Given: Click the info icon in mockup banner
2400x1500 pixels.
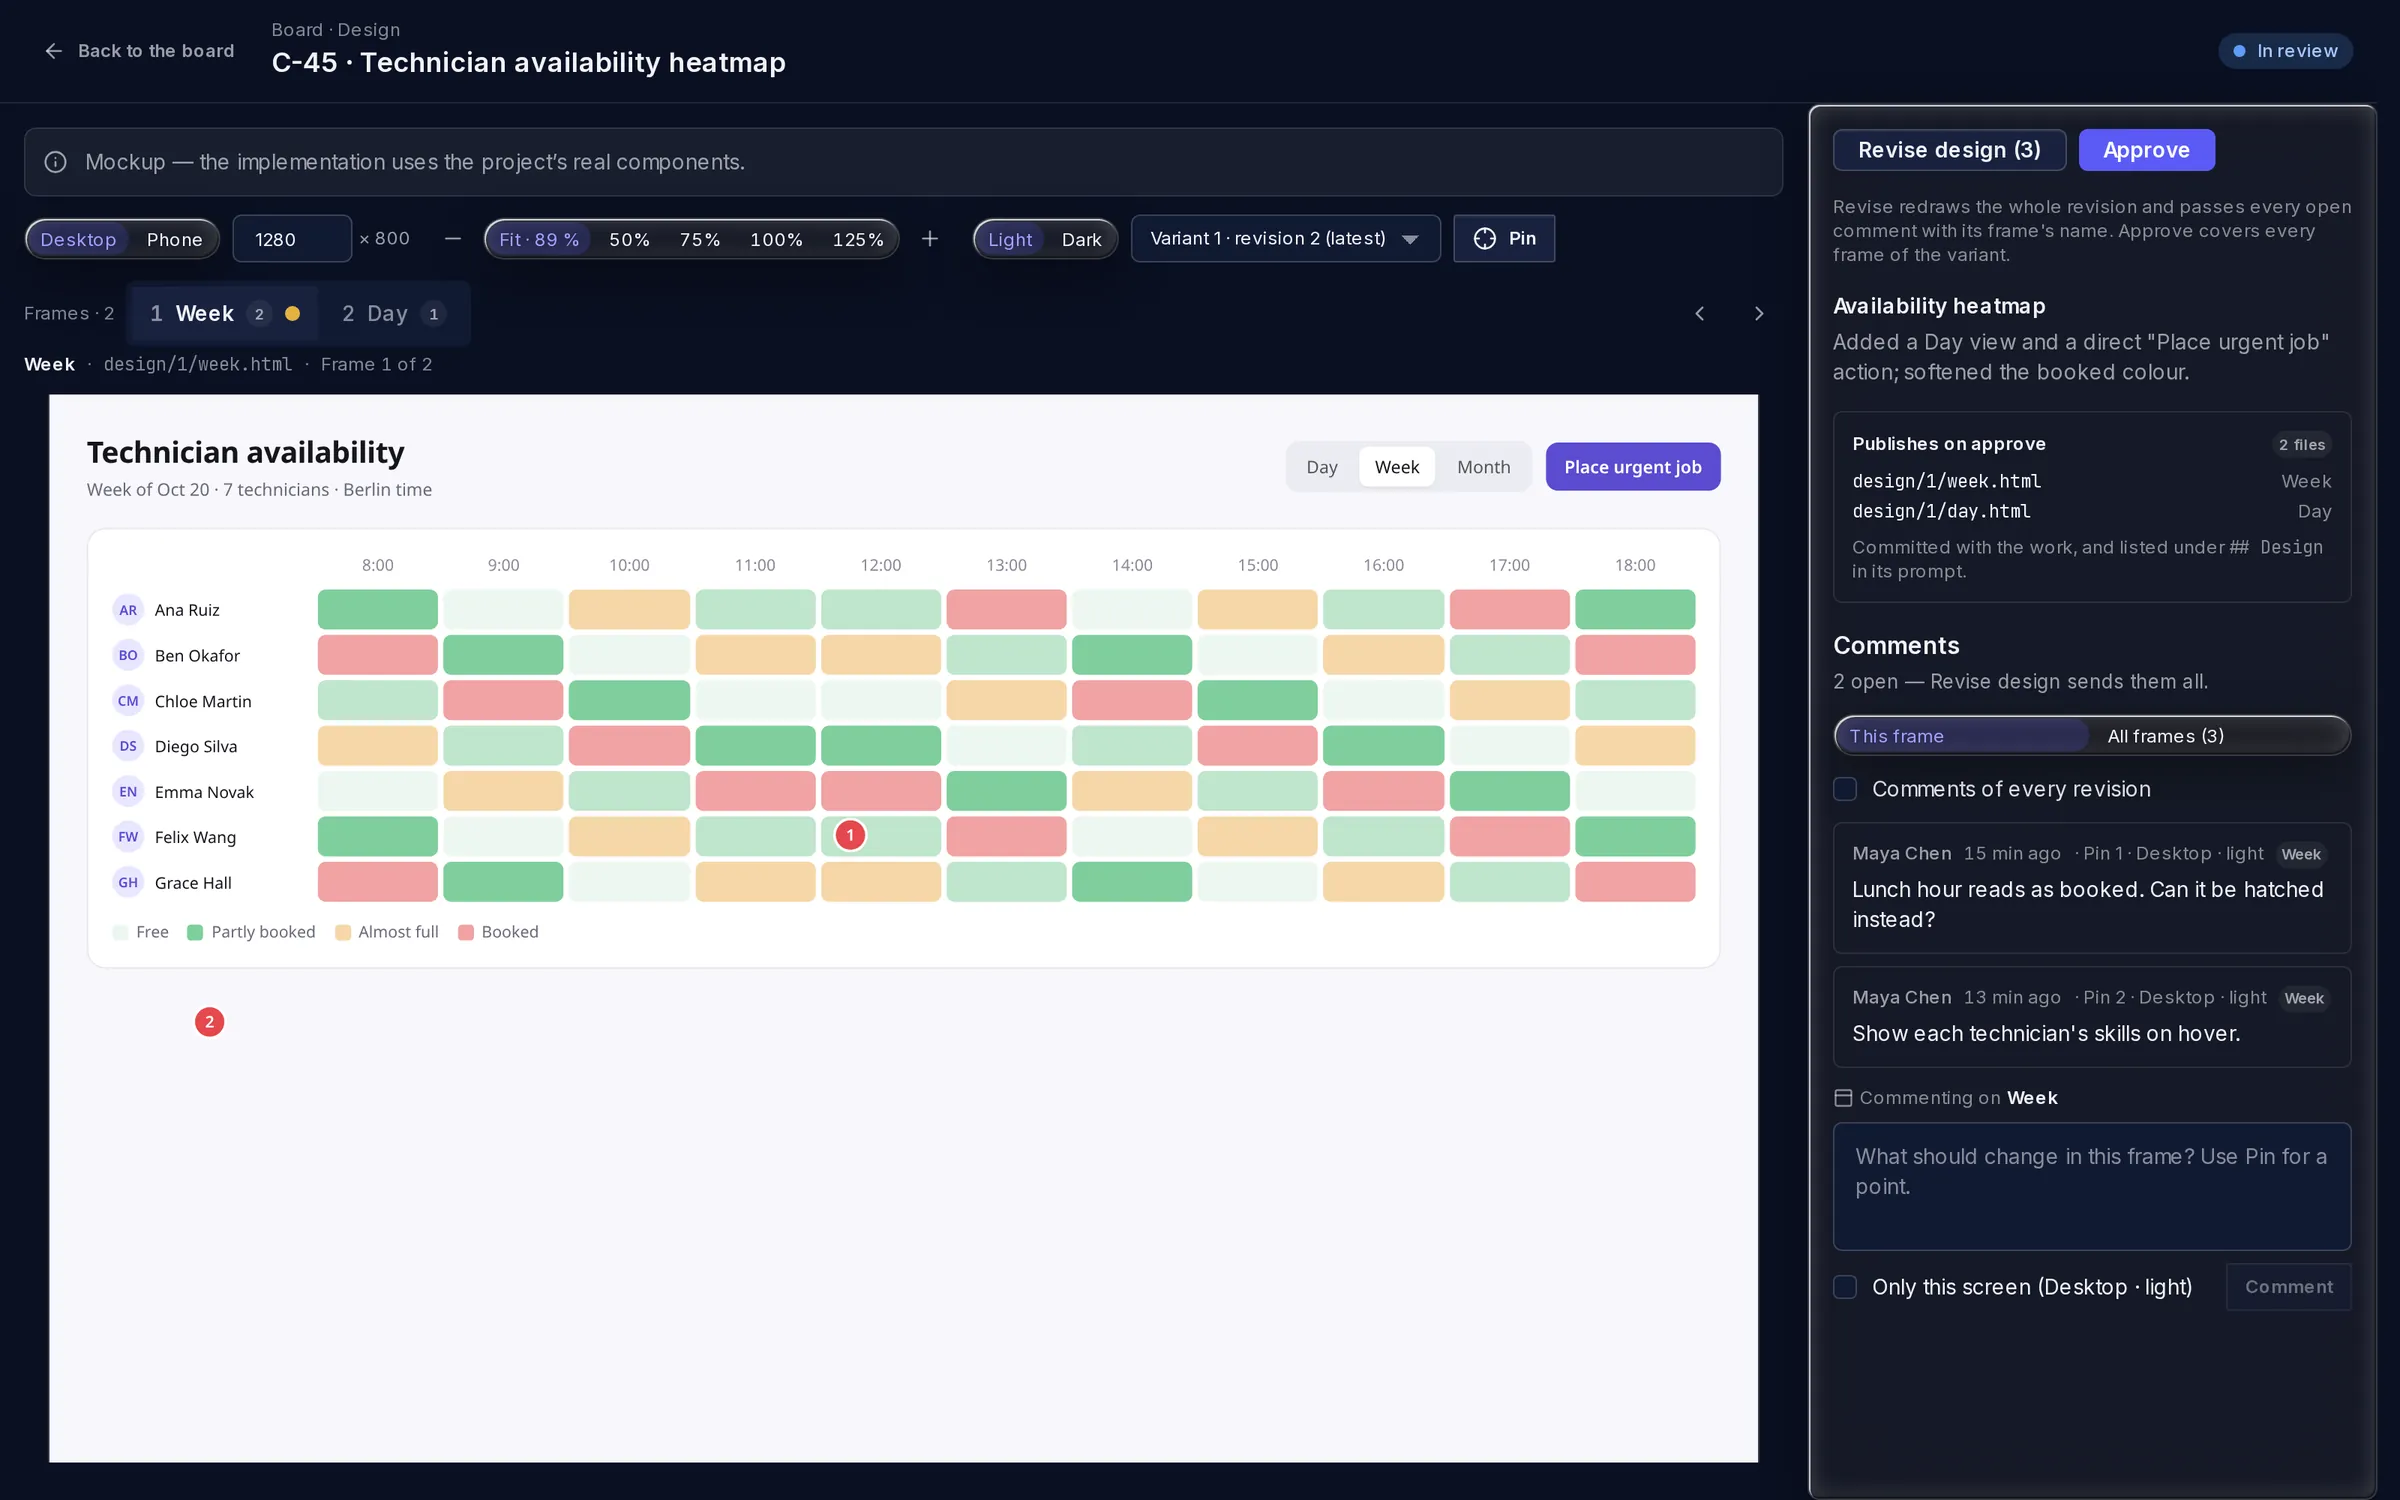Looking at the screenshot, I should coord(56,162).
